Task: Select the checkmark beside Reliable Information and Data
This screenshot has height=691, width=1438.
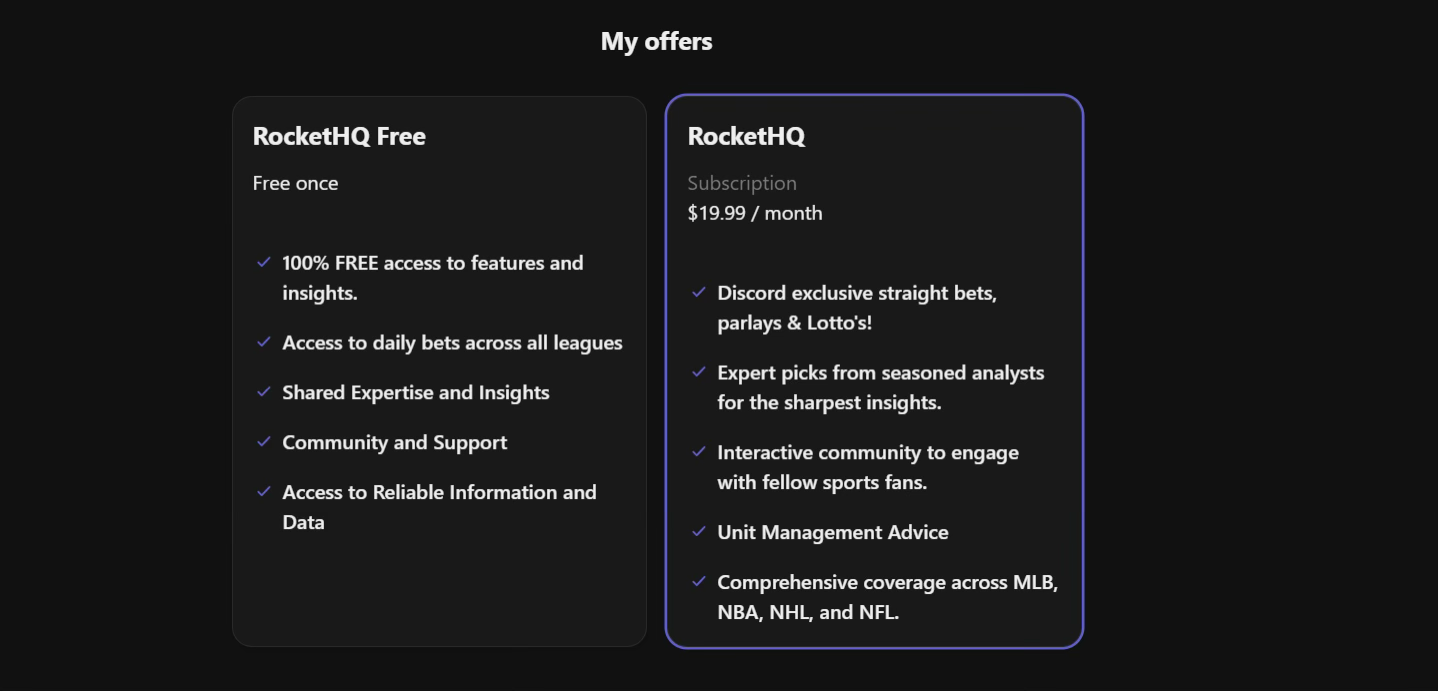Action: (264, 492)
